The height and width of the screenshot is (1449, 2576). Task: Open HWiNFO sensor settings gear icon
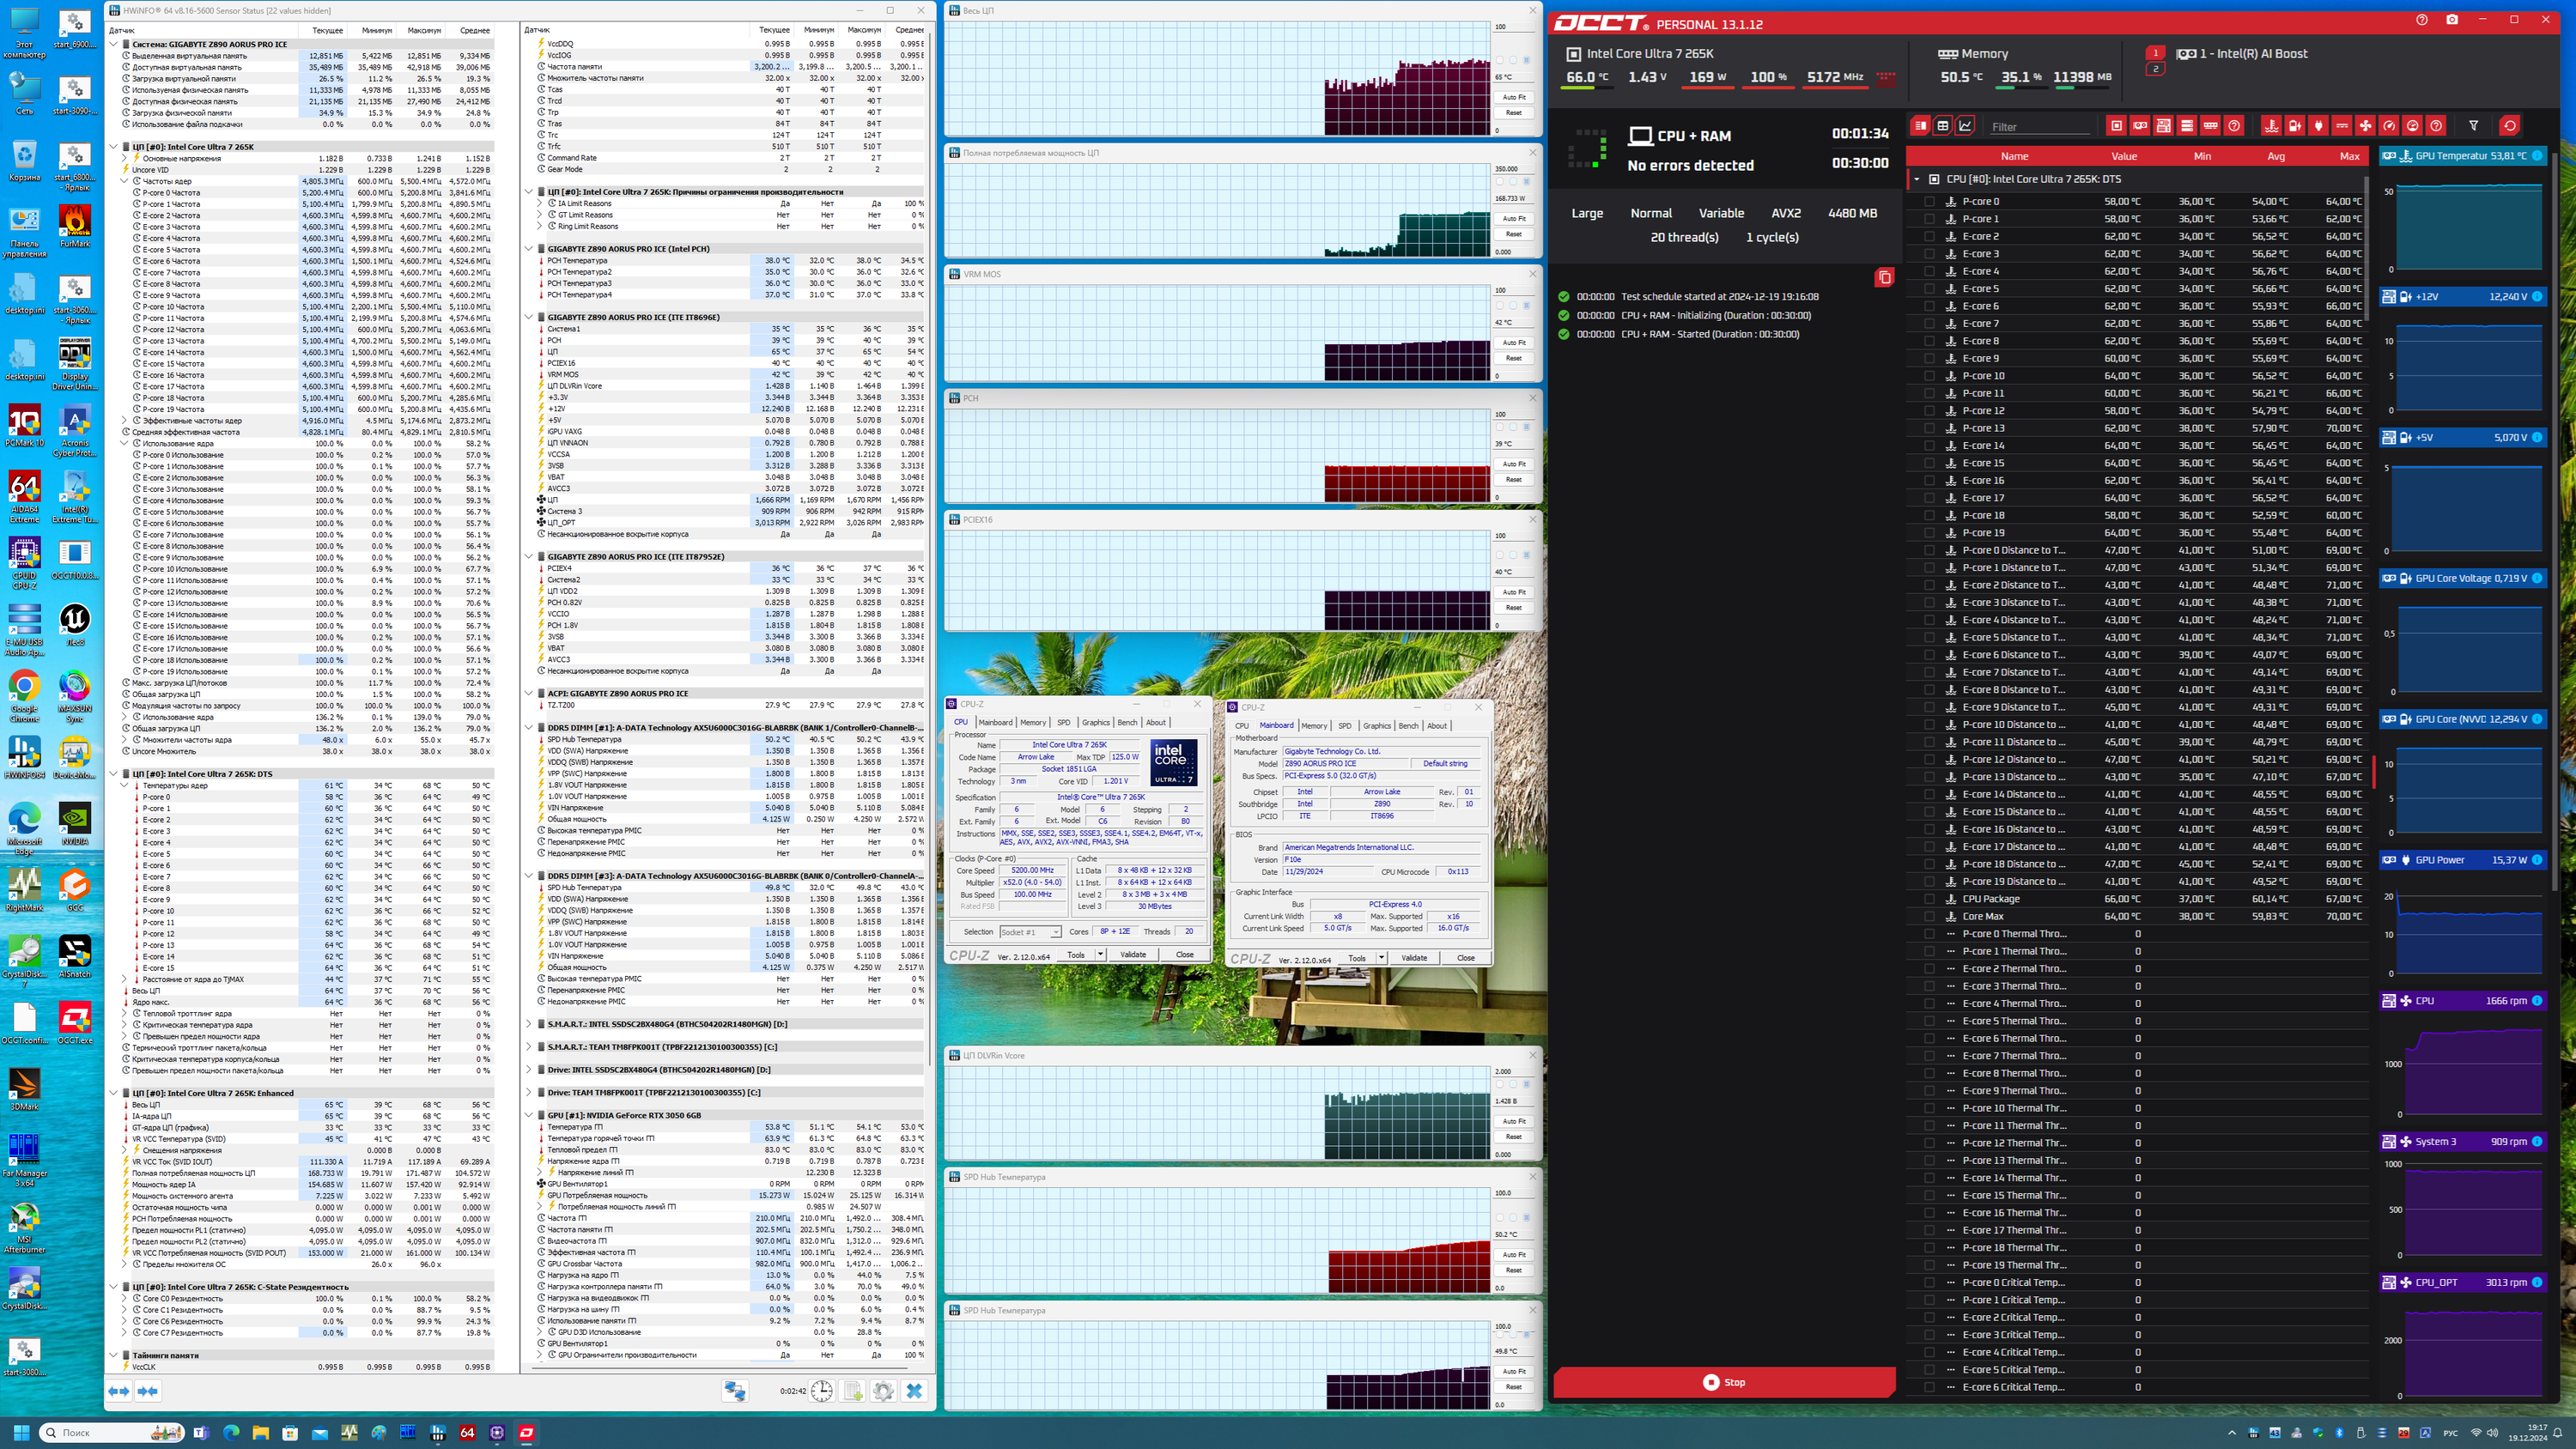(883, 1391)
